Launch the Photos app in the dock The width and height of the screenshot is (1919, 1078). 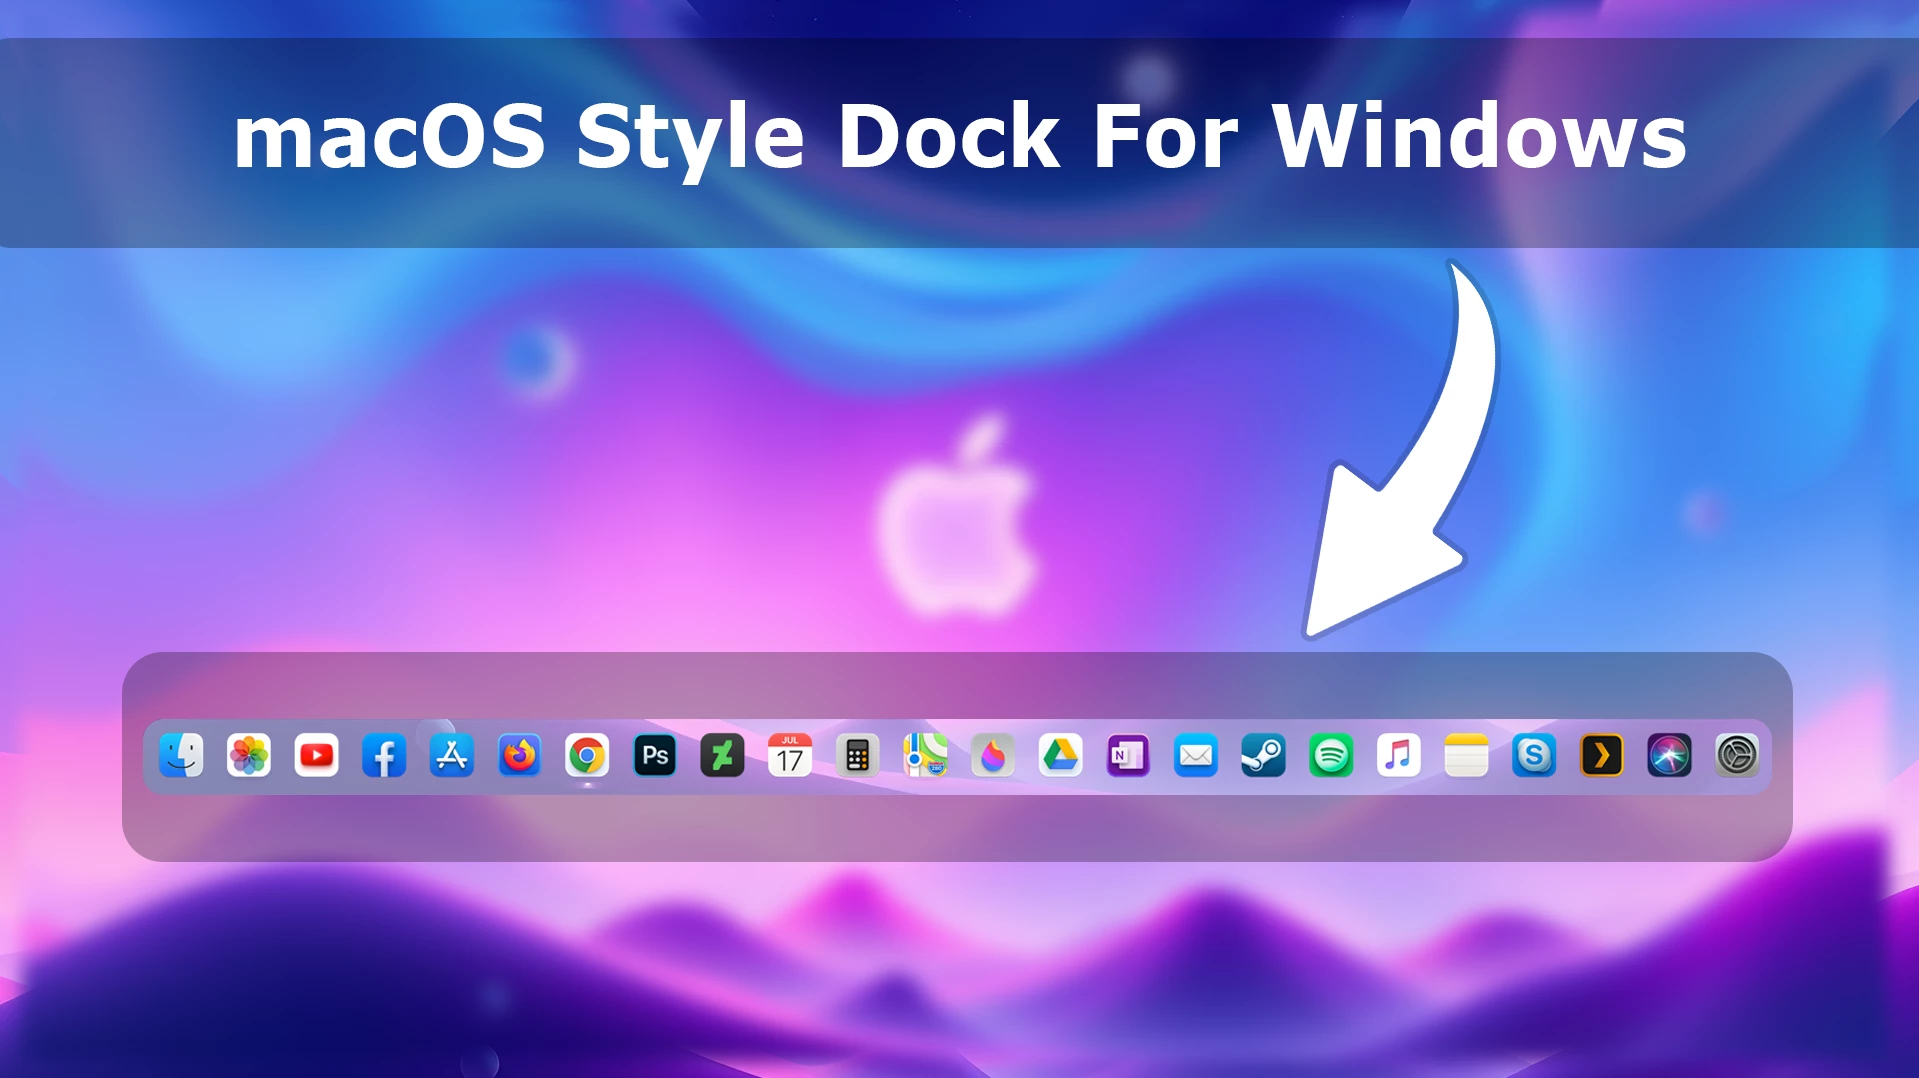(x=249, y=756)
